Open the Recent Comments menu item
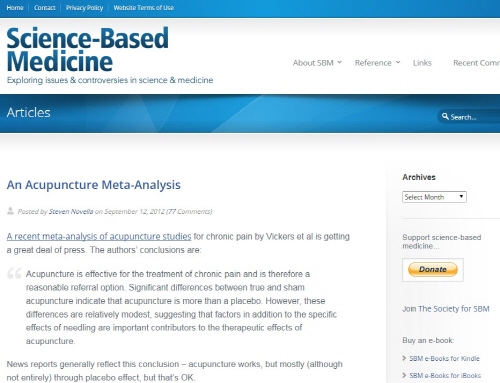 [x=476, y=63]
